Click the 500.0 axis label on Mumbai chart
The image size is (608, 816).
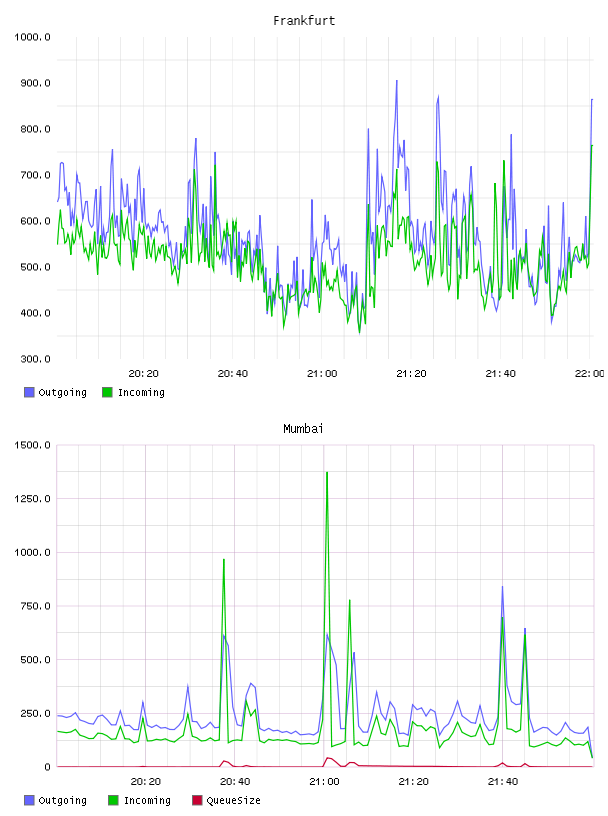point(35,659)
